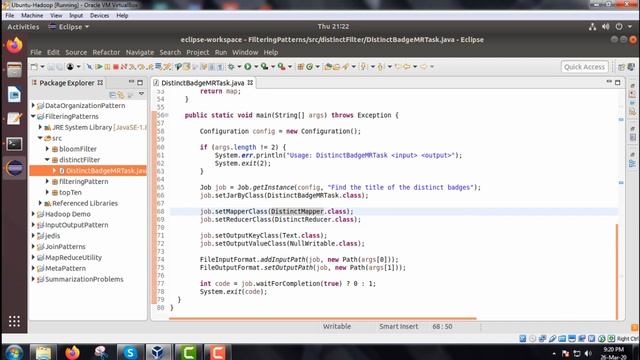Click the New Java Package icon in the toolbar
Viewport: 640px width, 360px height.
[300, 67]
